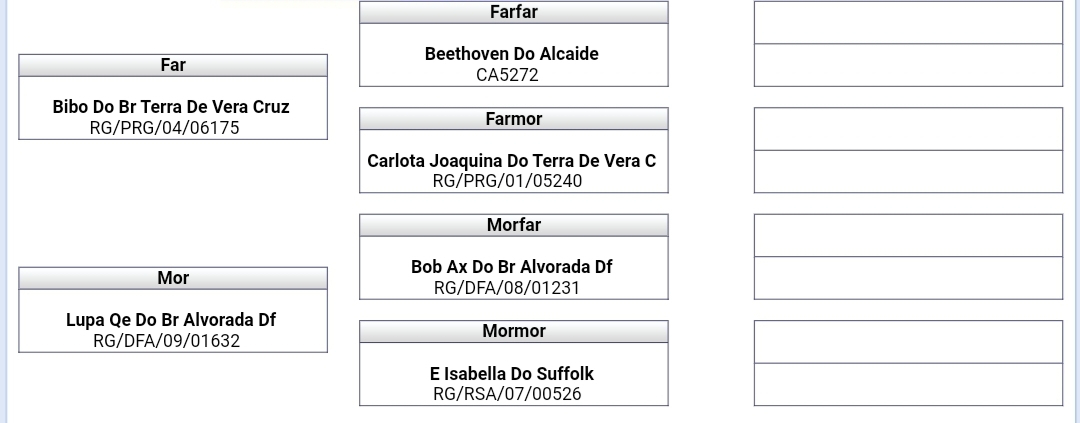Click the Morfar header label
This screenshot has height=423, width=1080.
(514, 225)
